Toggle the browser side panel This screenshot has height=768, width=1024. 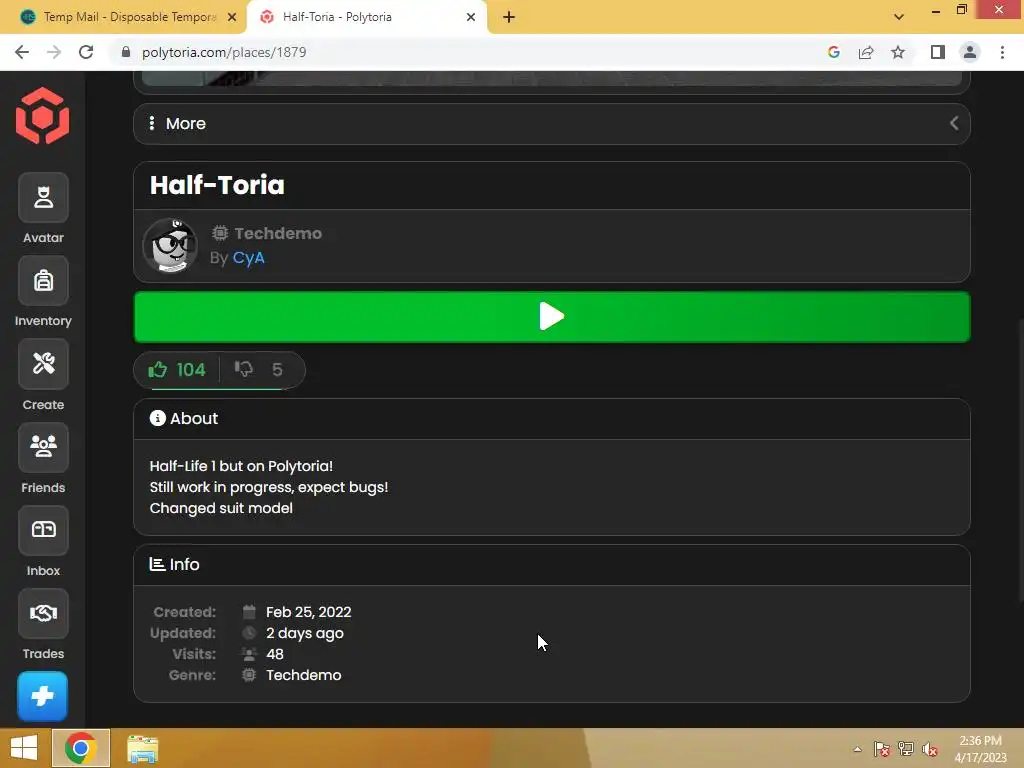(x=938, y=52)
